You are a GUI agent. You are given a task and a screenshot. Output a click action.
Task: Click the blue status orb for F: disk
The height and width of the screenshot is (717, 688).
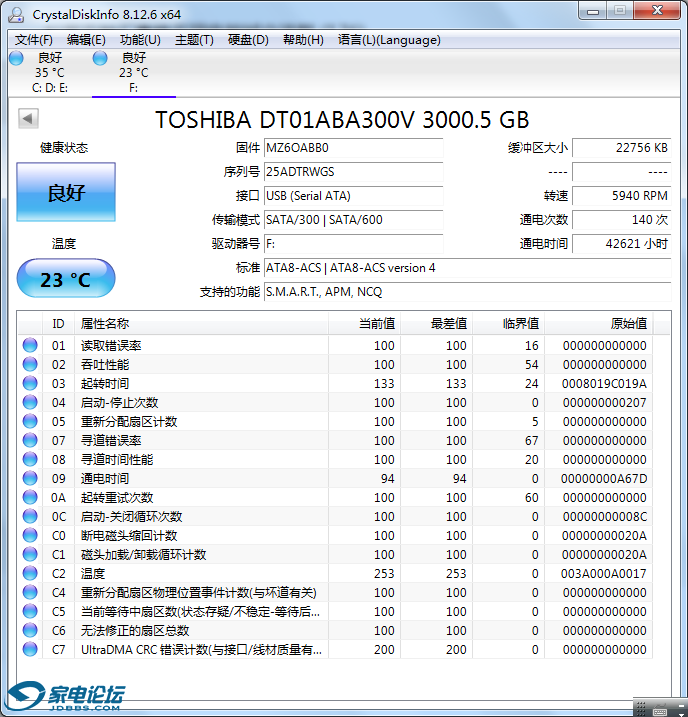(100, 58)
